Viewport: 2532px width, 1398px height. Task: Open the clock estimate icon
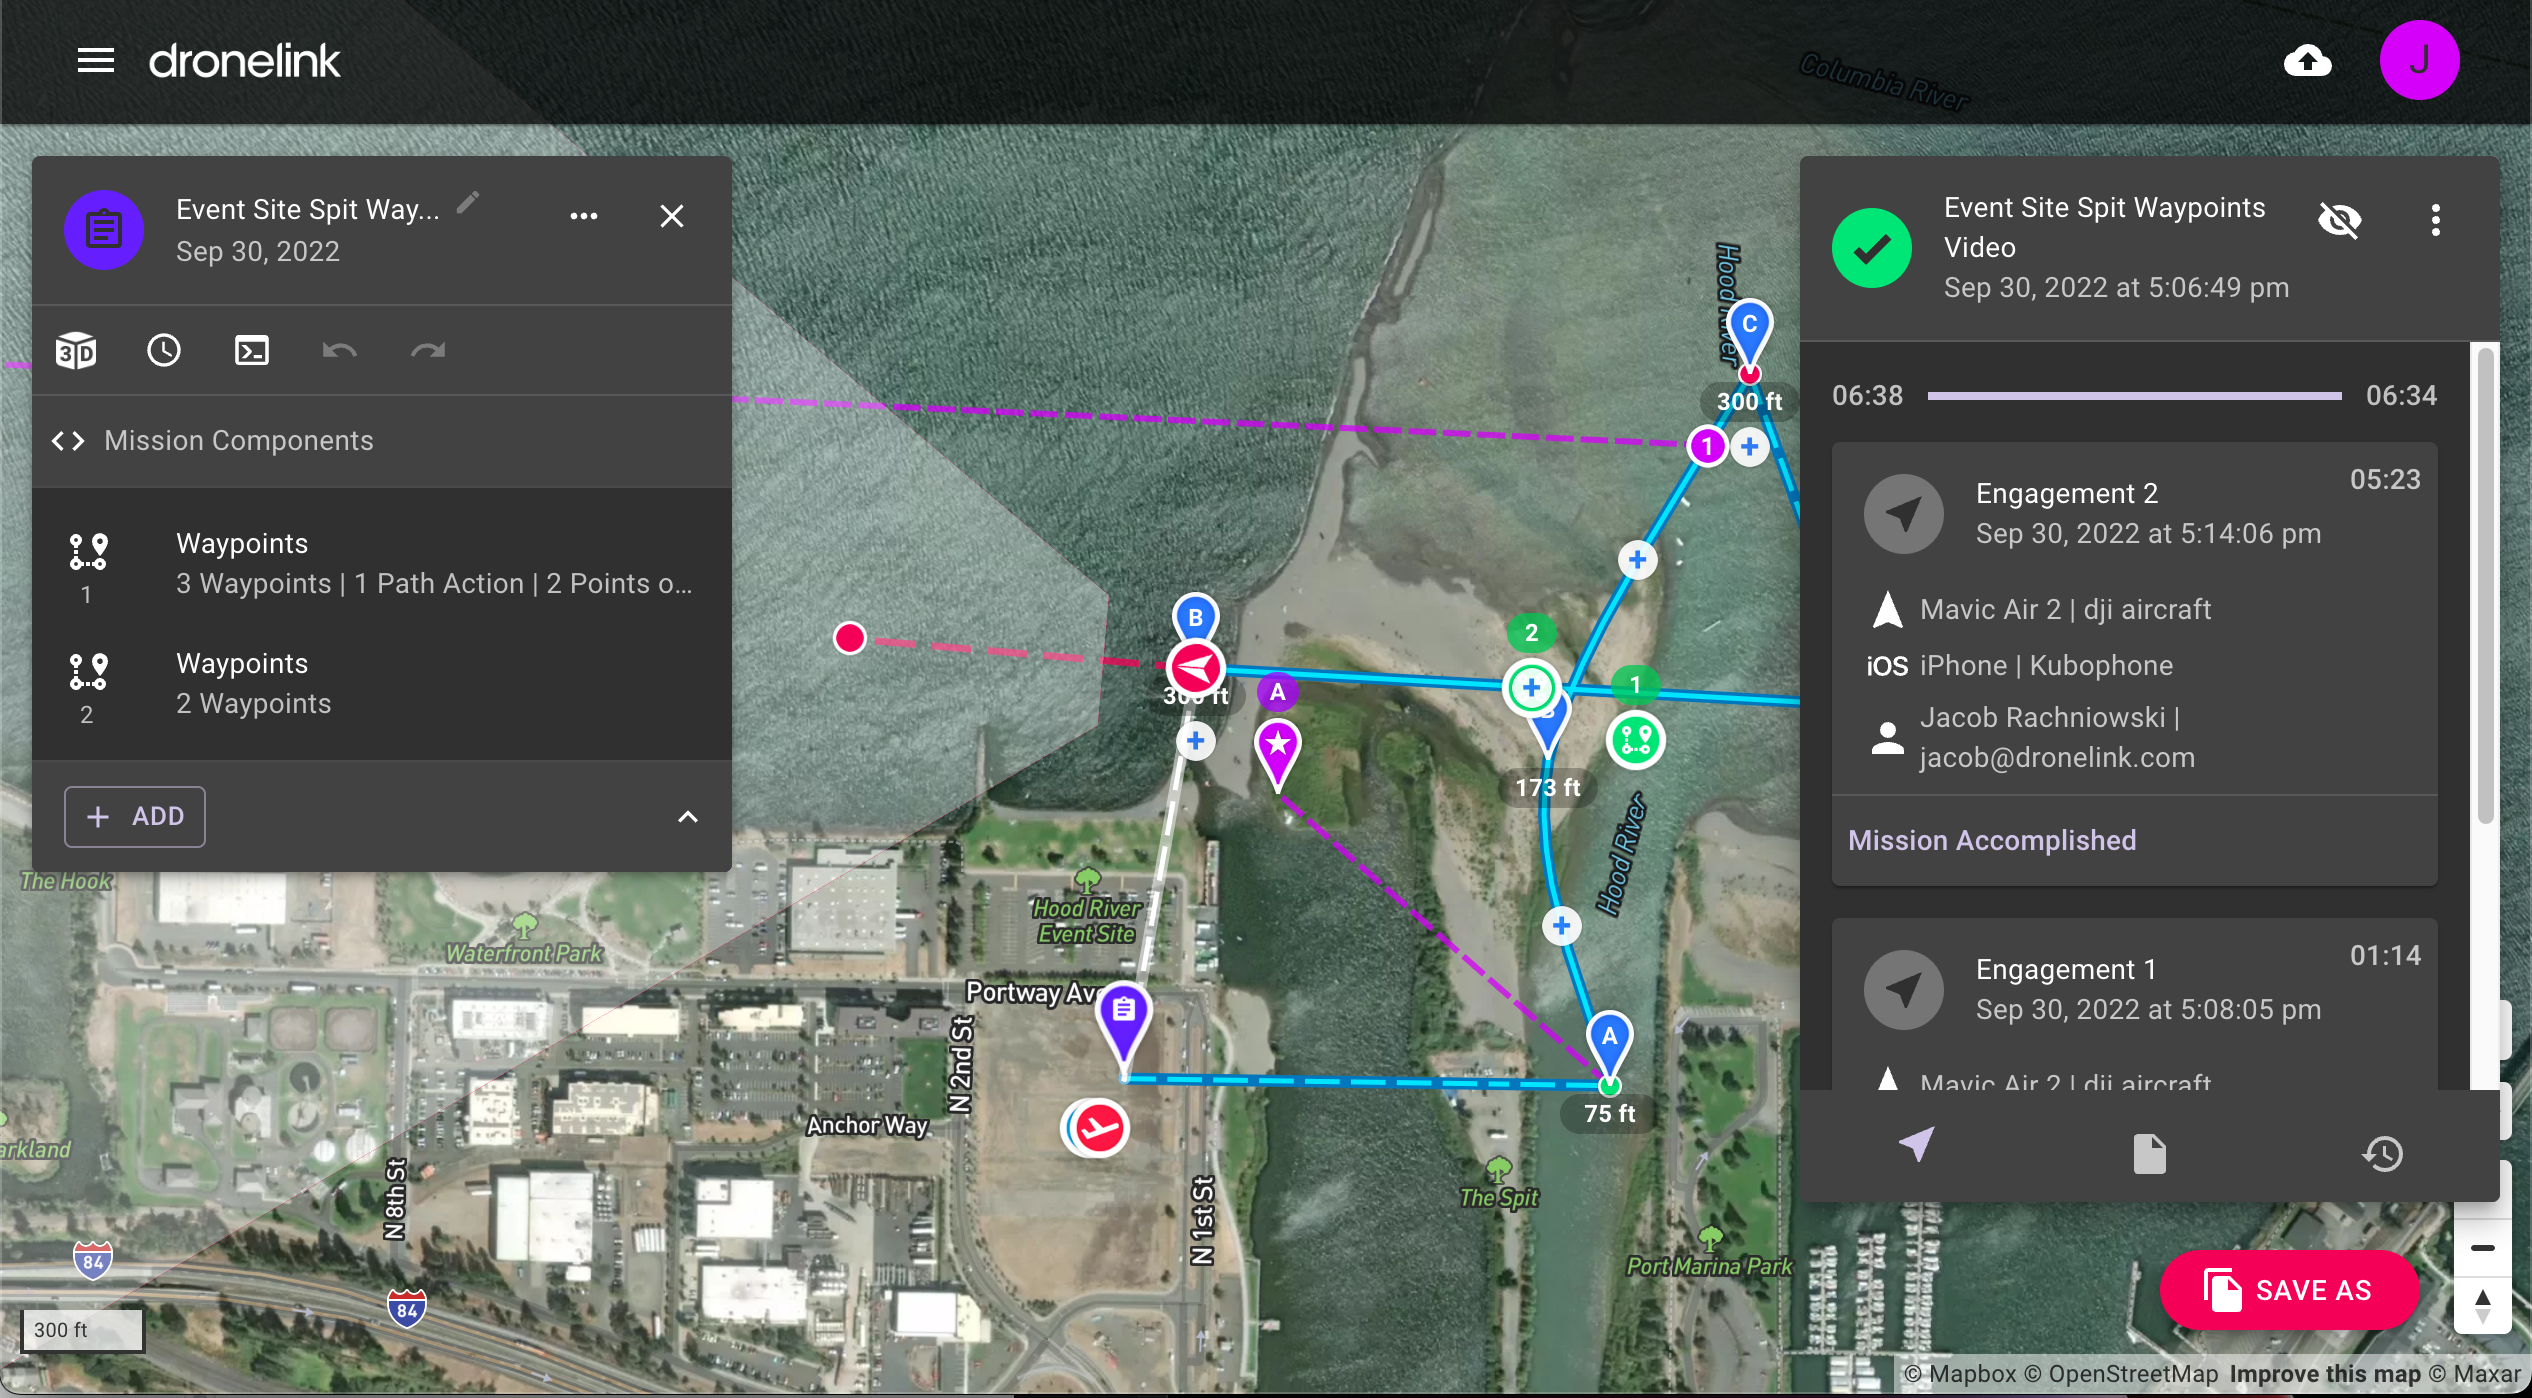pyautogui.click(x=164, y=351)
